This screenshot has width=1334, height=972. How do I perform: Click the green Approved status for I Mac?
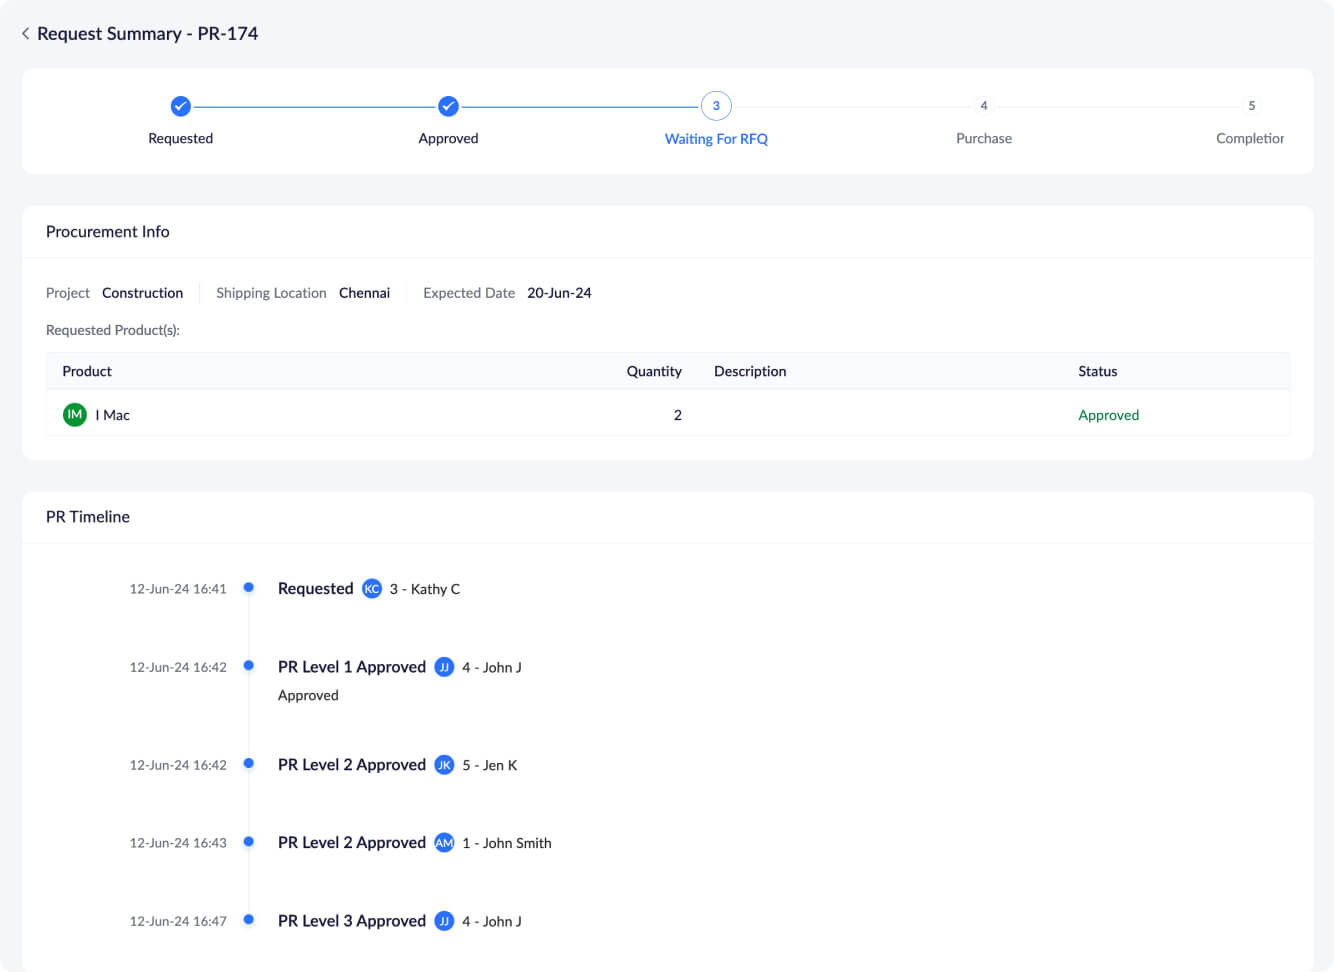click(1108, 415)
